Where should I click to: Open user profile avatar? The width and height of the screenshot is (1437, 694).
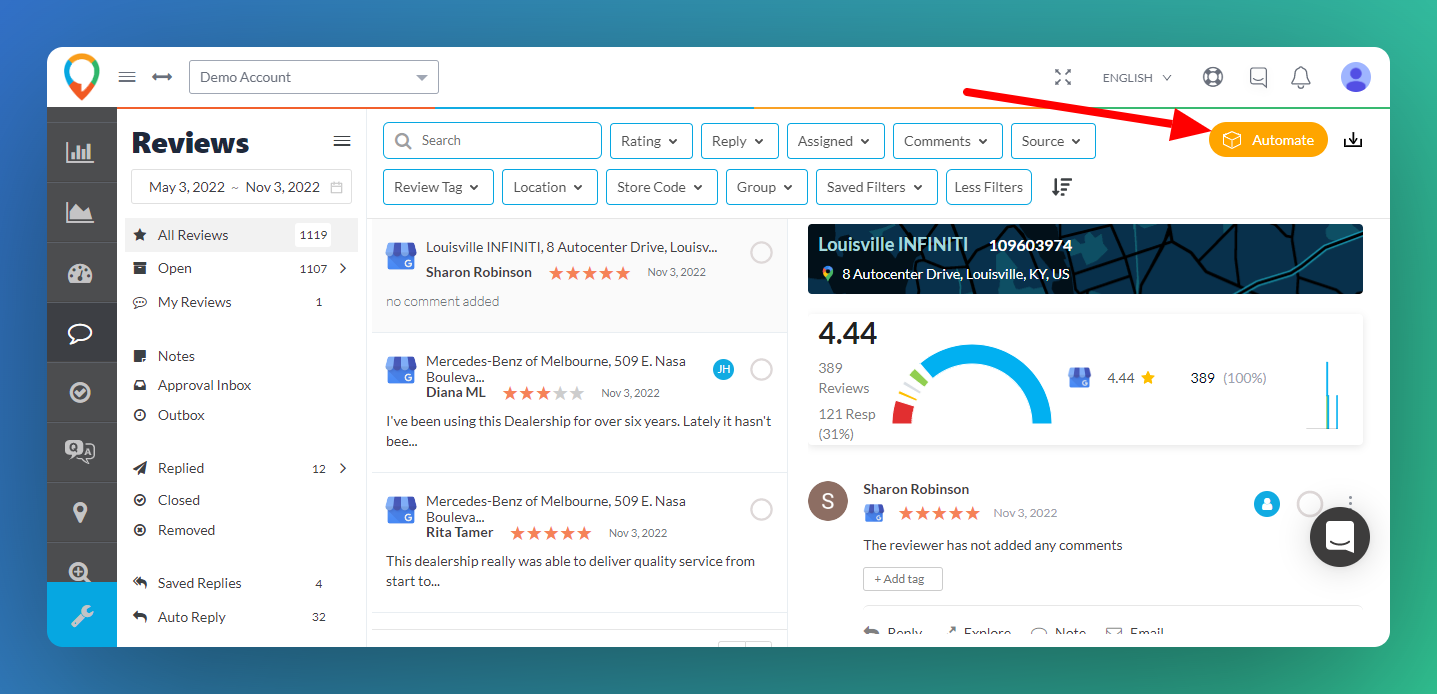pyautogui.click(x=1356, y=77)
